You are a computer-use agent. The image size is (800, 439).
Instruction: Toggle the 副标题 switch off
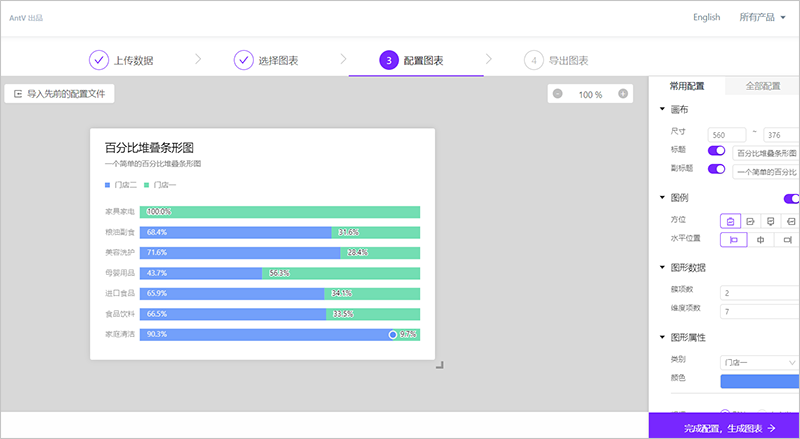tap(716, 169)
